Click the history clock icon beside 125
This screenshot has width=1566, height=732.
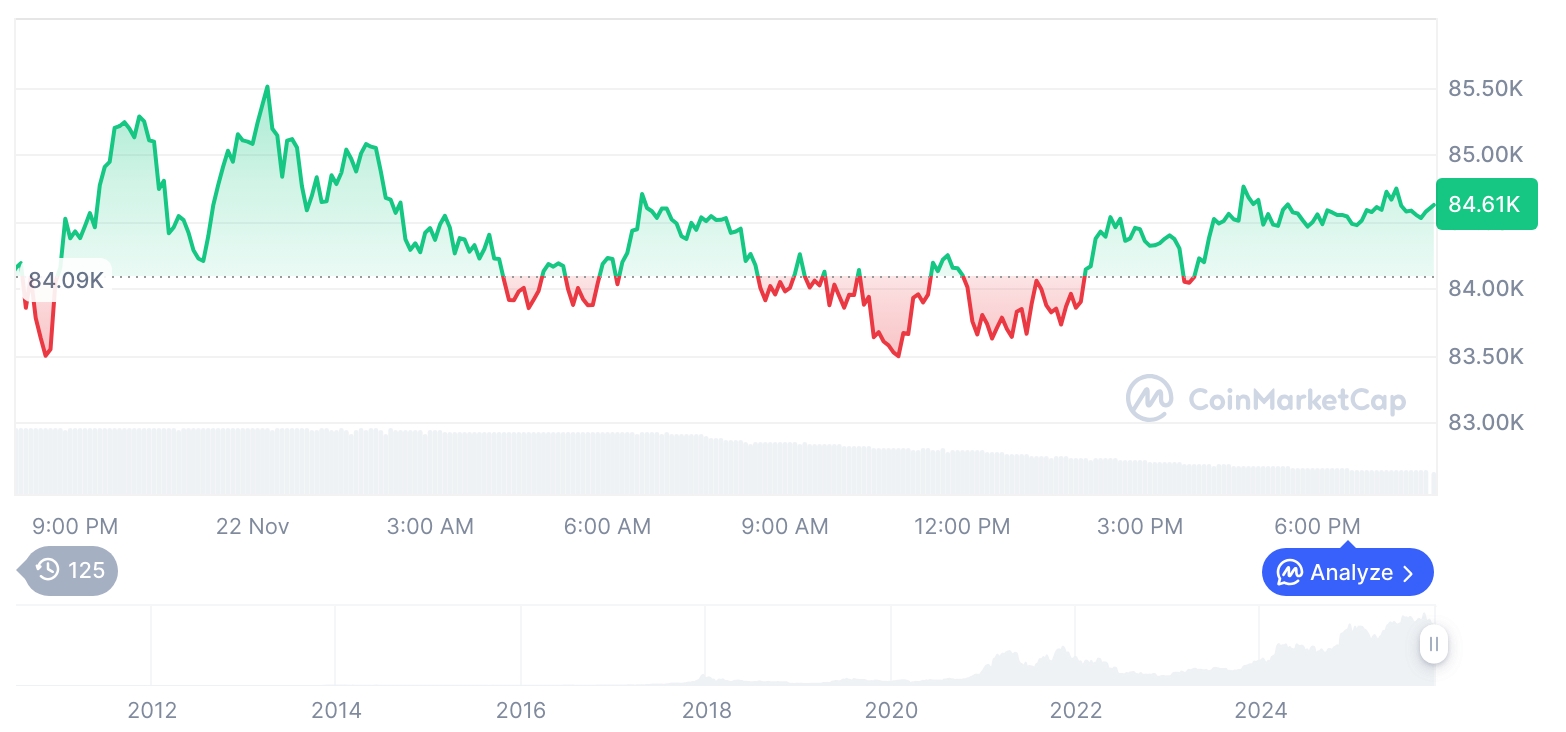(47, 571)
